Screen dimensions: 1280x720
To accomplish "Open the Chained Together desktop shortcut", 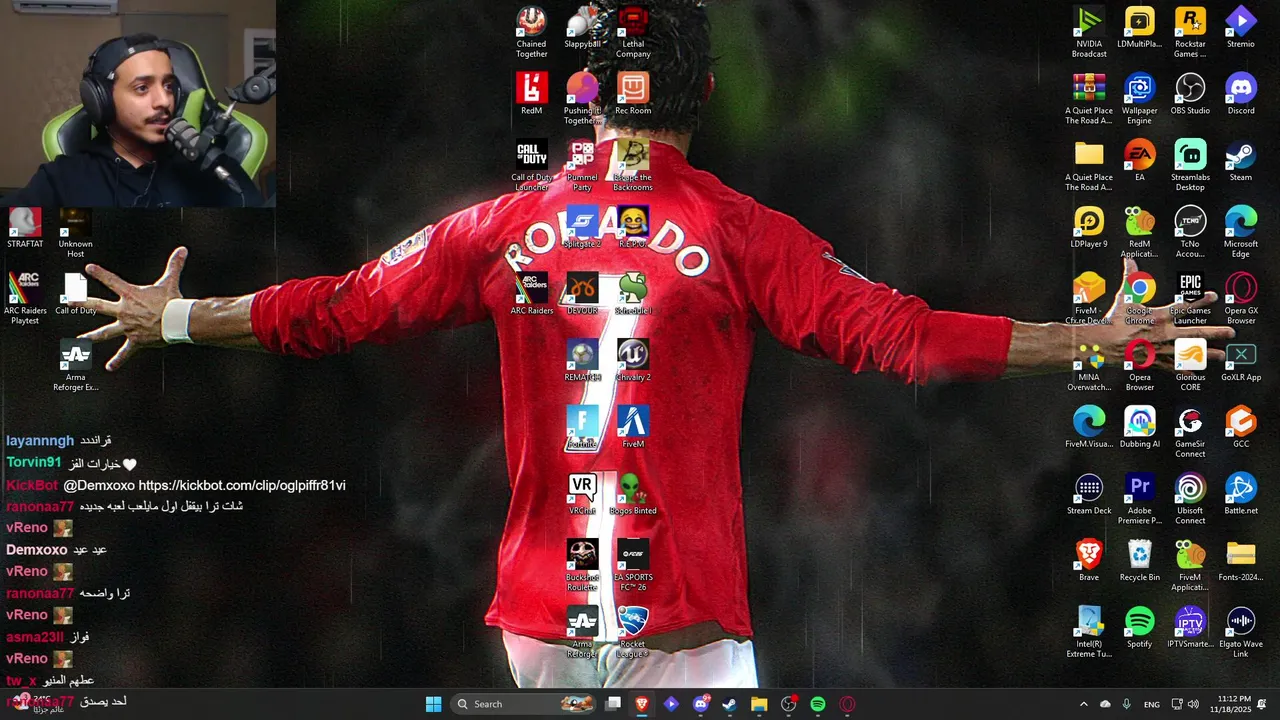I will [x=531, y=32].
